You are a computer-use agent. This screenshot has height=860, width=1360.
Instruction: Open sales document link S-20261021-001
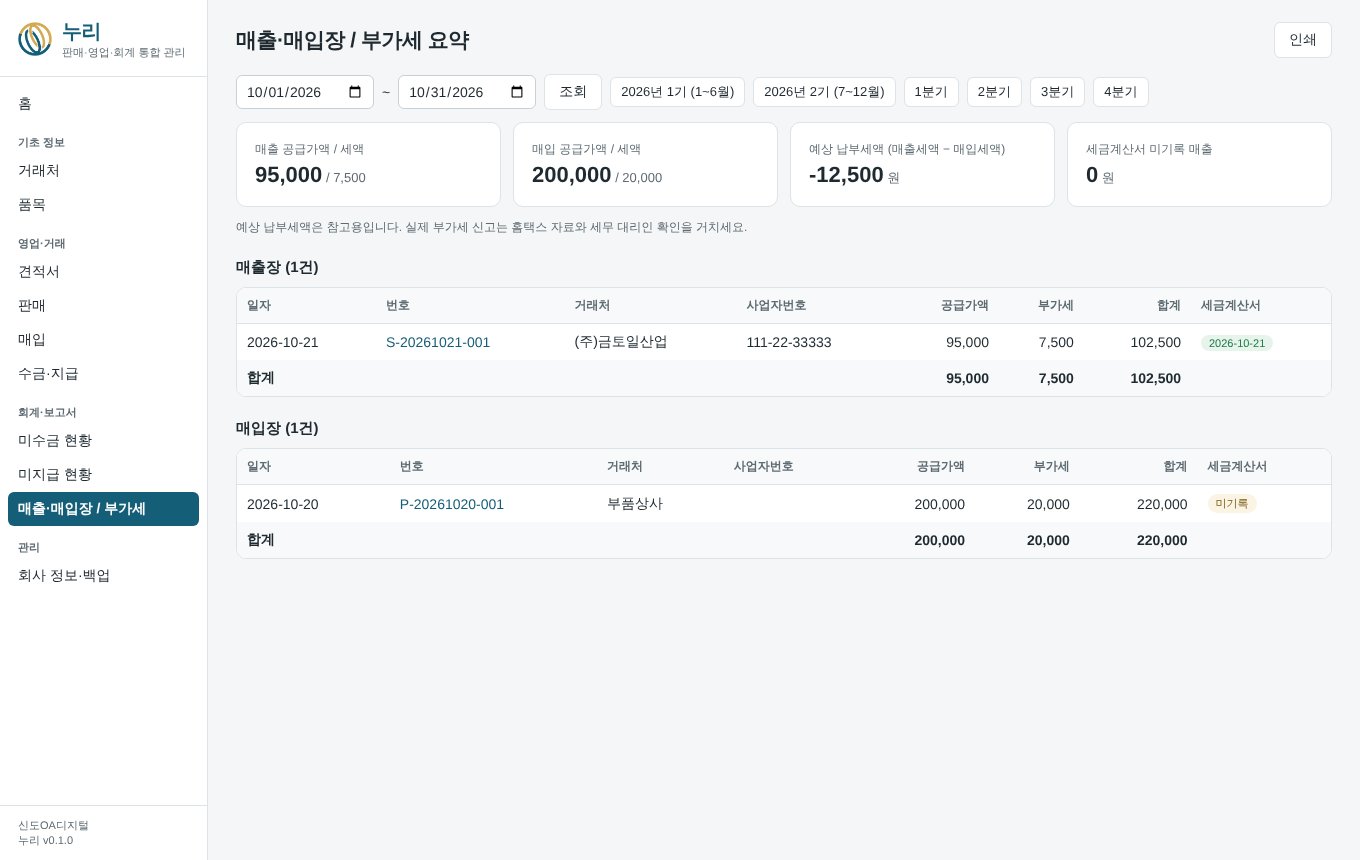pyautogui.click(x=438, y=342)
